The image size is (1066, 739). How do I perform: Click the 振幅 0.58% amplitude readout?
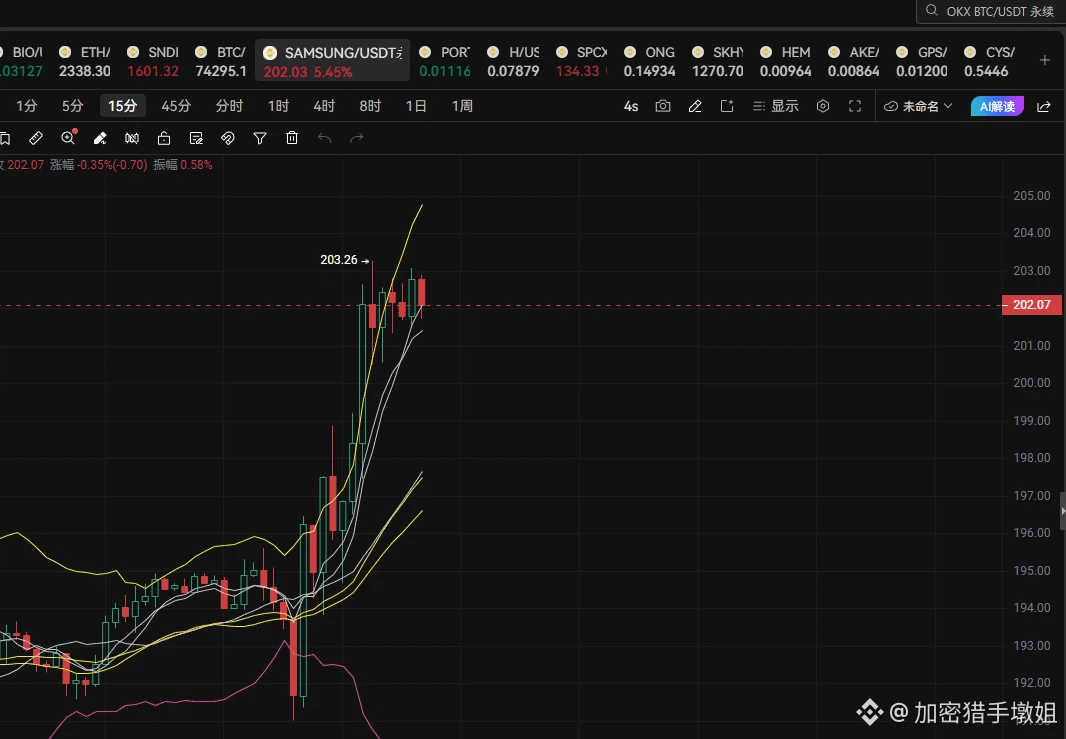(183, 165)
